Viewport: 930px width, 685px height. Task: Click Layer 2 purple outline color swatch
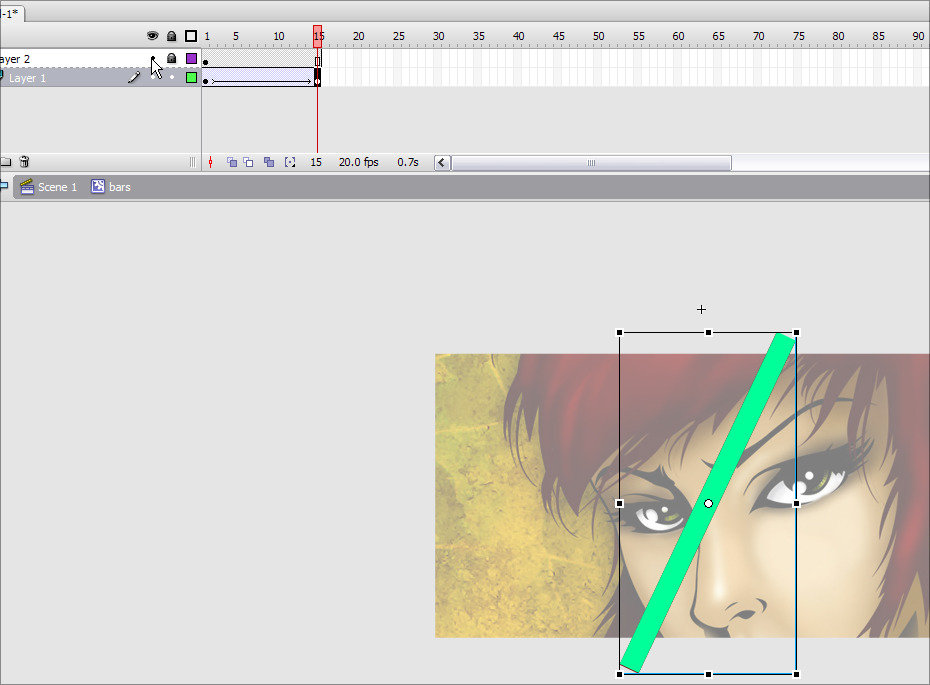tap(191, 59)
